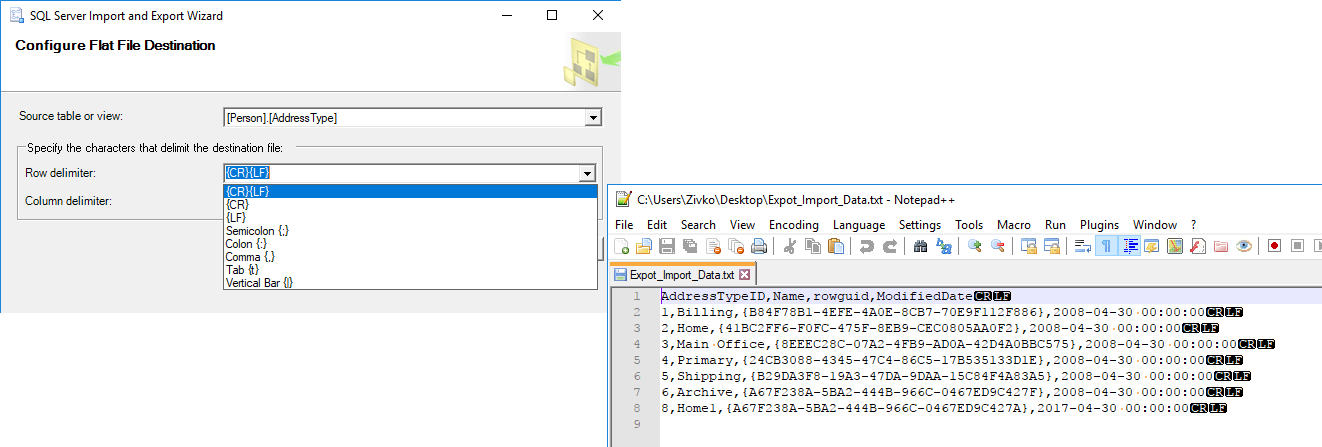Screen dimensions: 1322x447
Task: Click the Close document toolbar icon
Action: [713, 246]
